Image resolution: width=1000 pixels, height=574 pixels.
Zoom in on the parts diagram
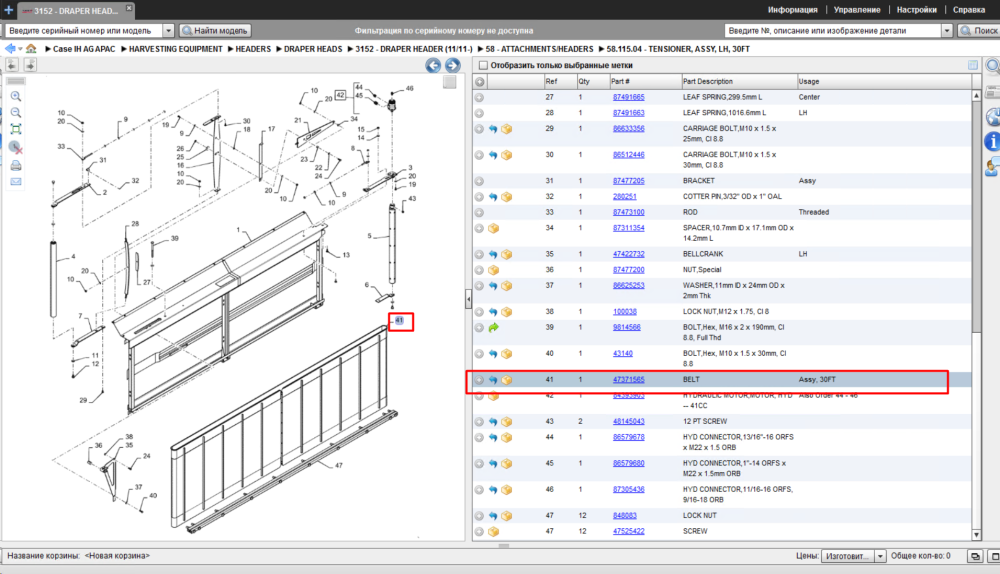pos(16,96)
